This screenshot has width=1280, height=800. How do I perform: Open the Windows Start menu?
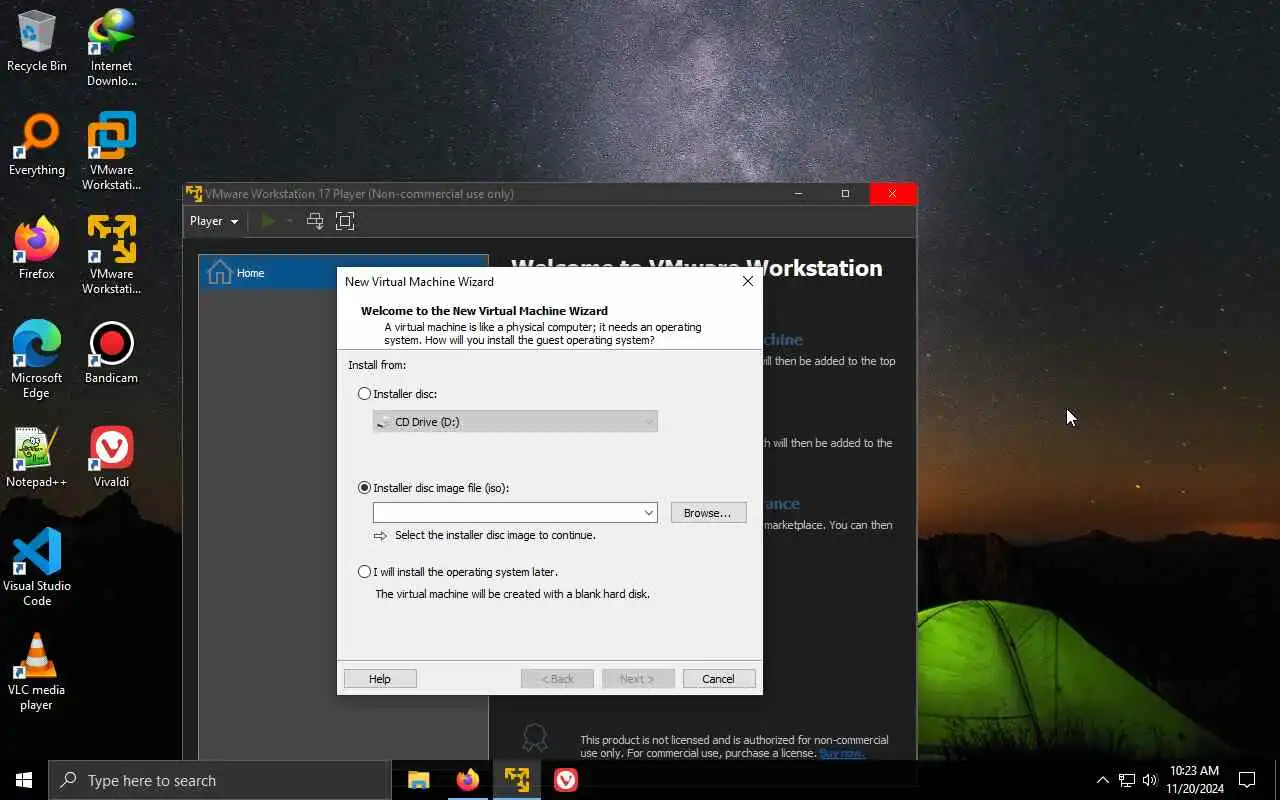(x=24, y=780)
